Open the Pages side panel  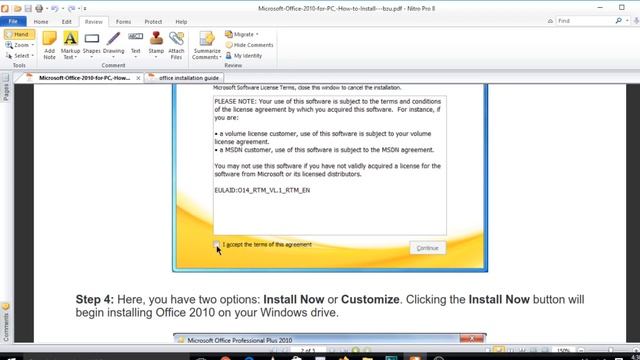click(6, 88)
